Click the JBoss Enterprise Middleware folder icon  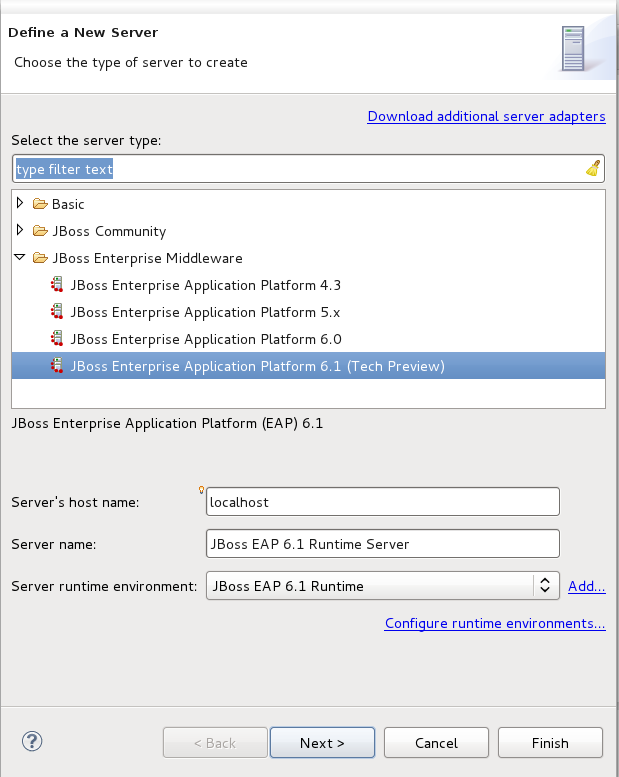(x=40, y=258)
